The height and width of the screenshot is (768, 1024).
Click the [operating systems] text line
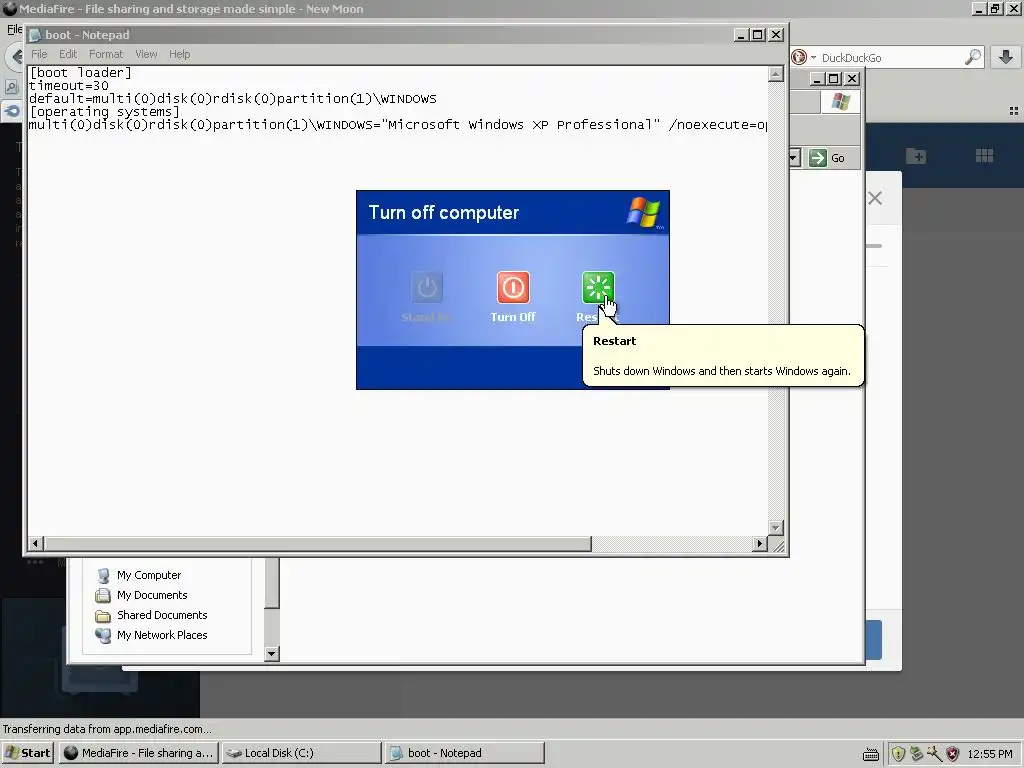point(104,112)
